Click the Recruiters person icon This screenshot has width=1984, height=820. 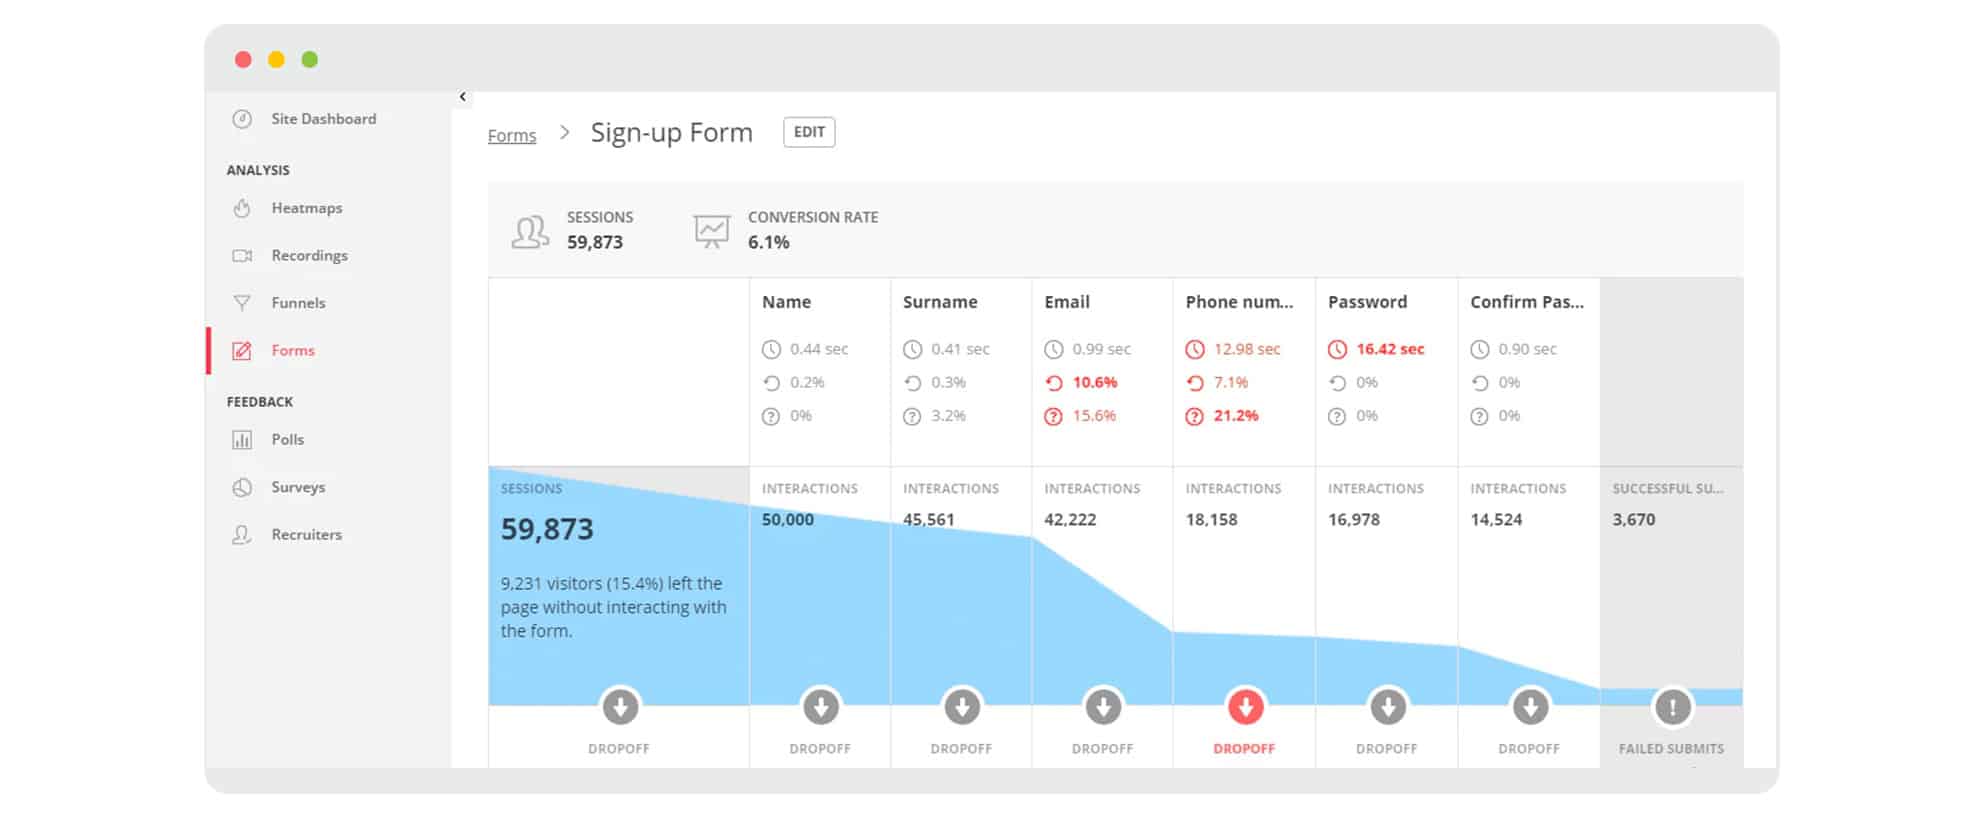[242, 535]
